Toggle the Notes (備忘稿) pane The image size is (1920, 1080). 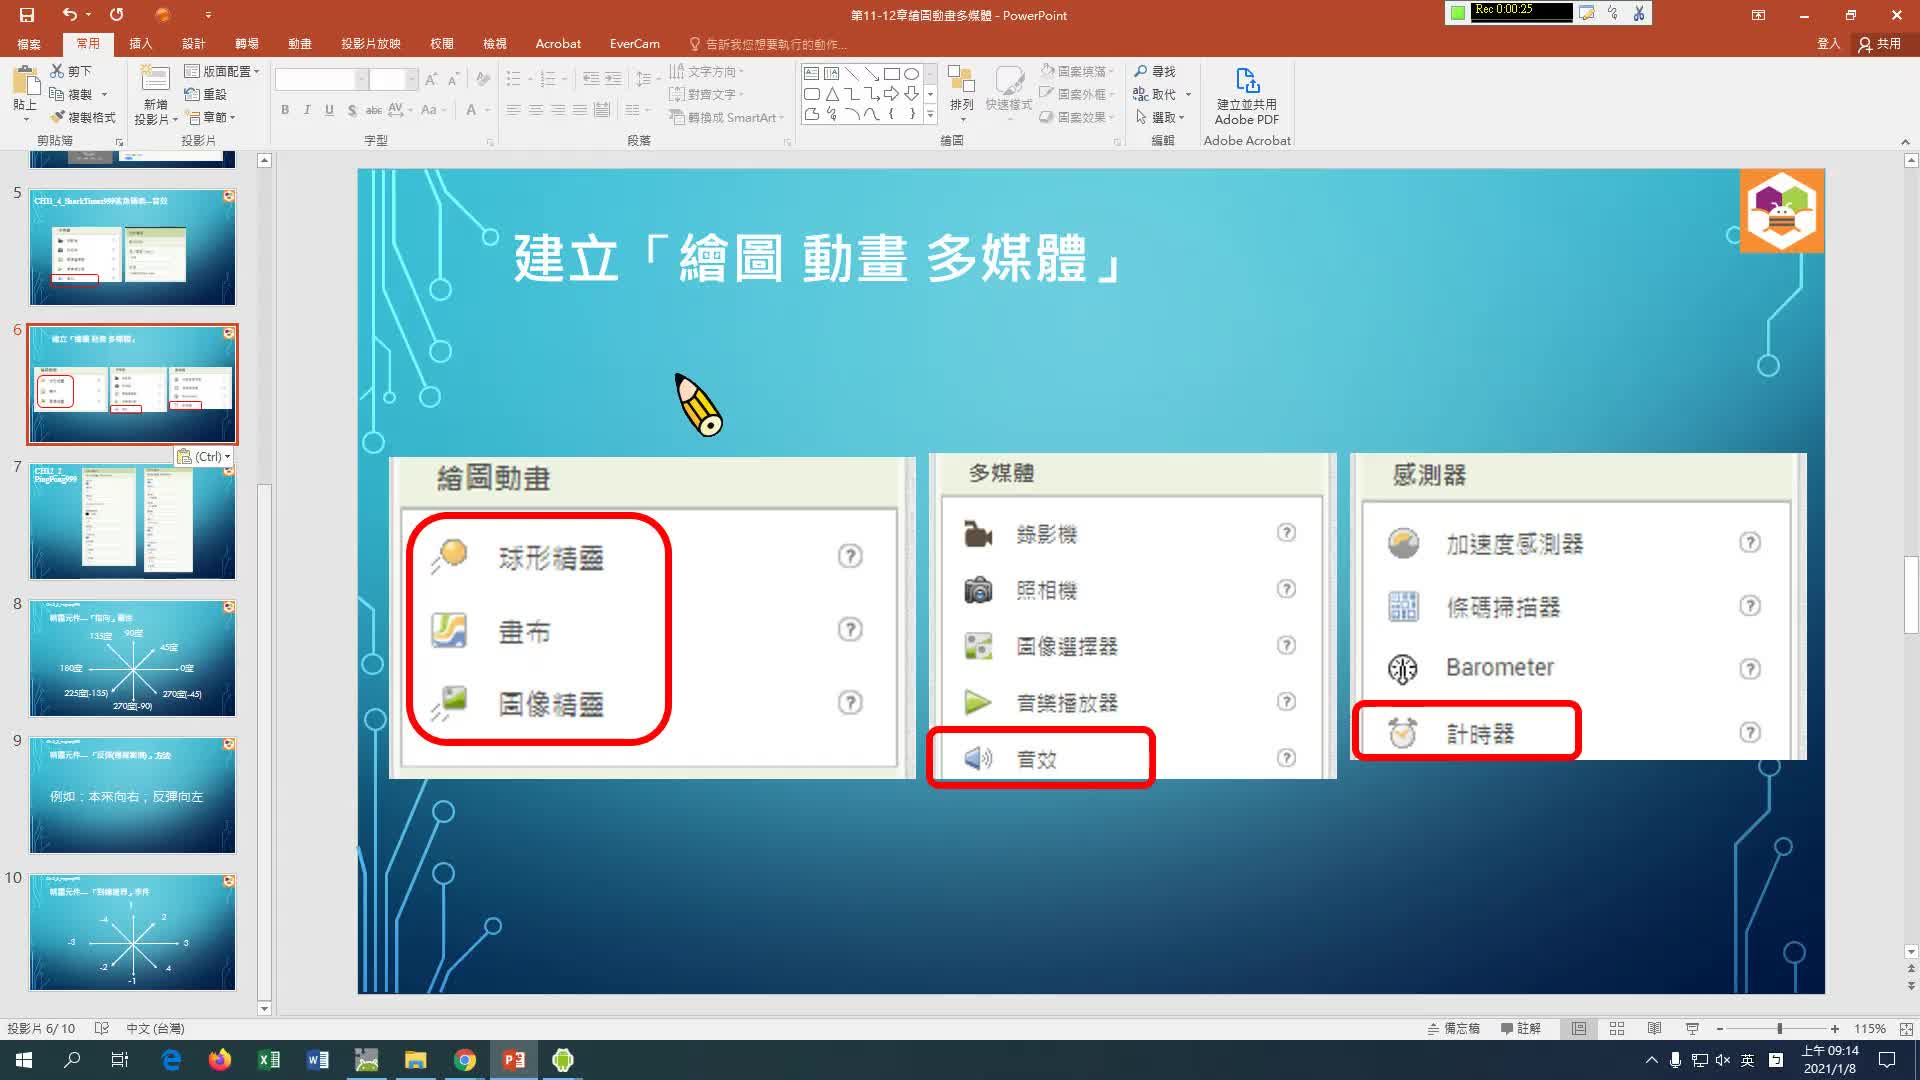(1453, 1028)
